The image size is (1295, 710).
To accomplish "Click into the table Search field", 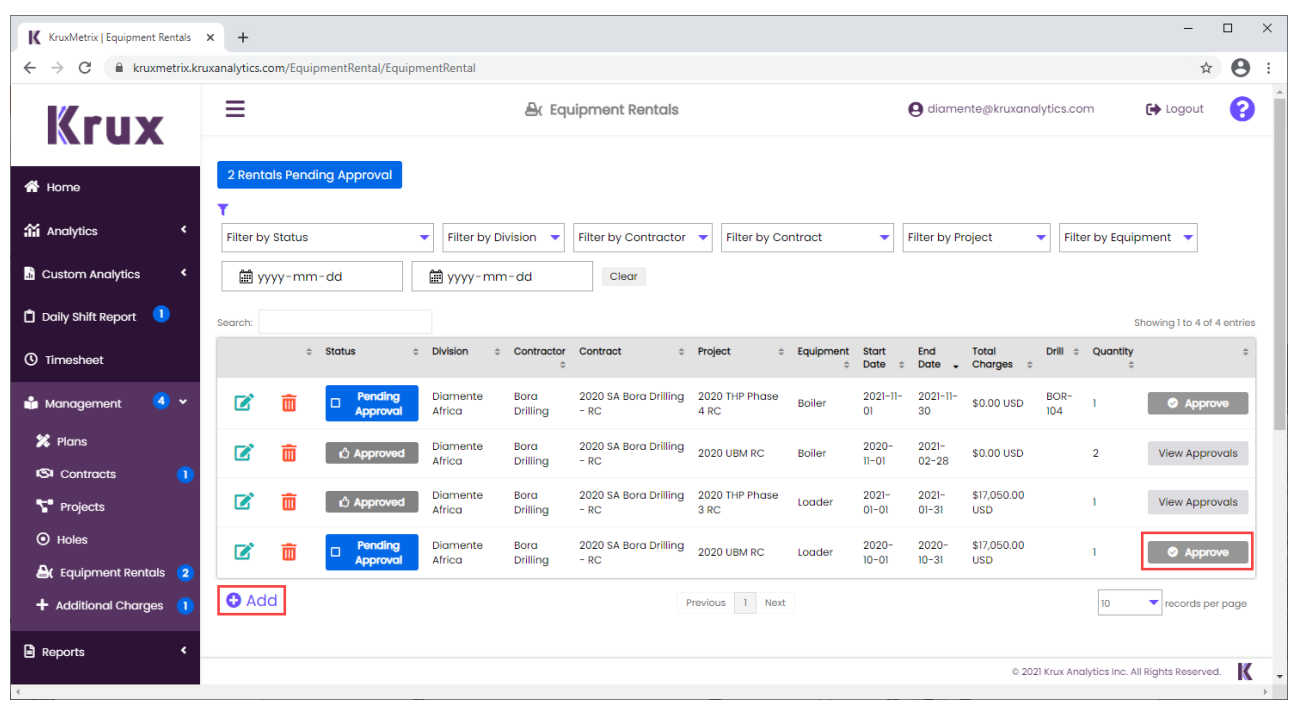I will [345, 322].
